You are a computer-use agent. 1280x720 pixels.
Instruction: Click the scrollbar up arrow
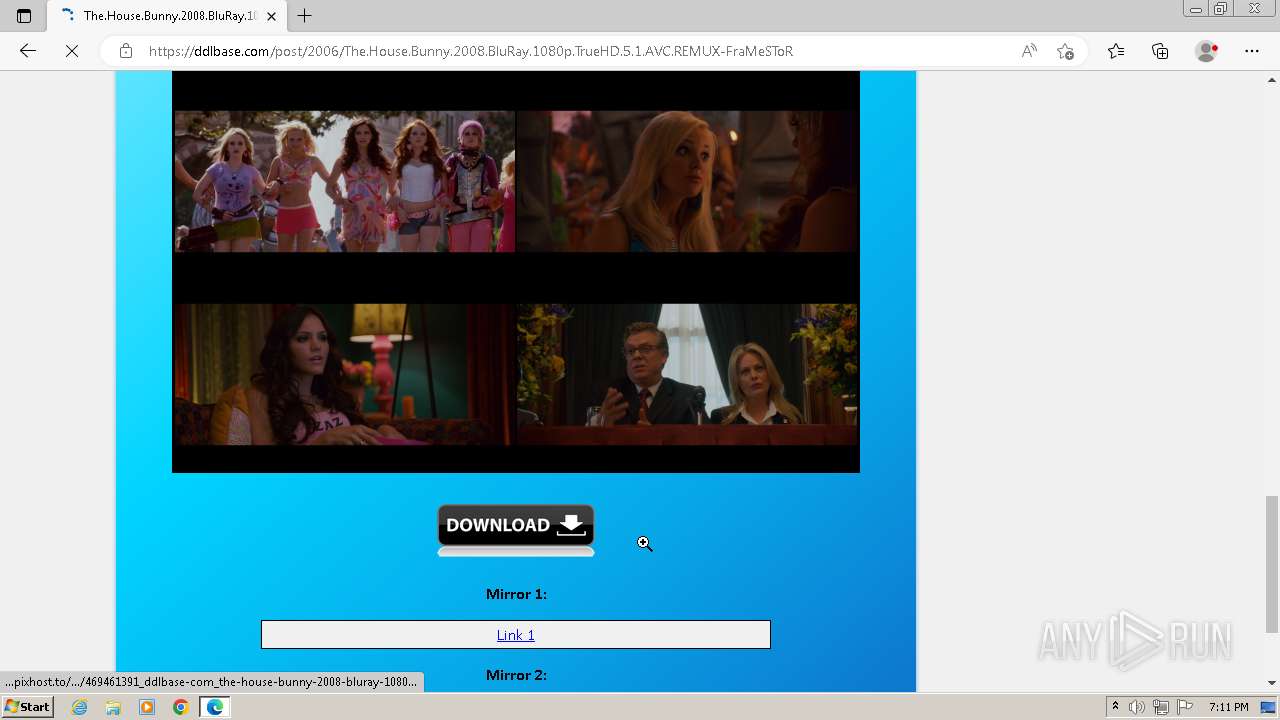pos(1272,80)
